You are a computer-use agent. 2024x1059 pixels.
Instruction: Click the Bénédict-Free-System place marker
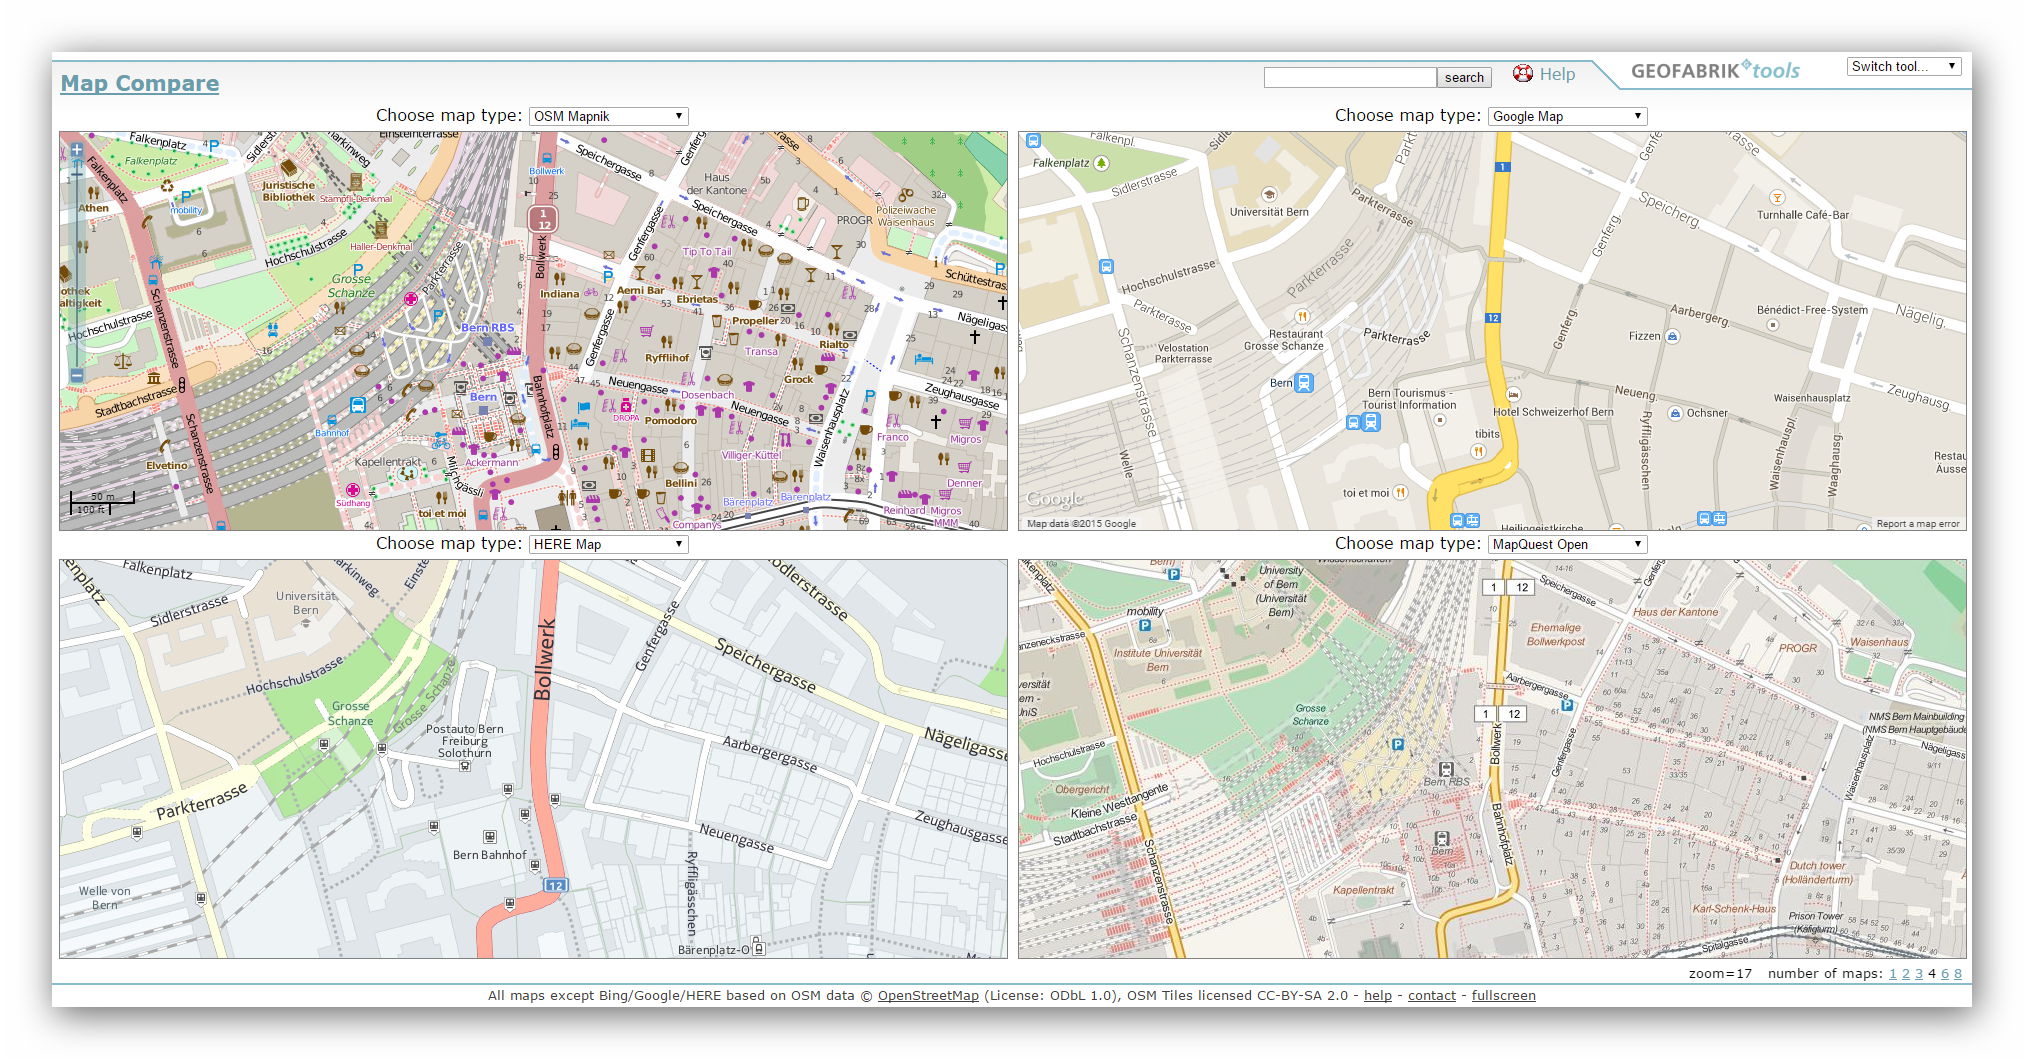pyautogui.click(x=1773, y=325)
